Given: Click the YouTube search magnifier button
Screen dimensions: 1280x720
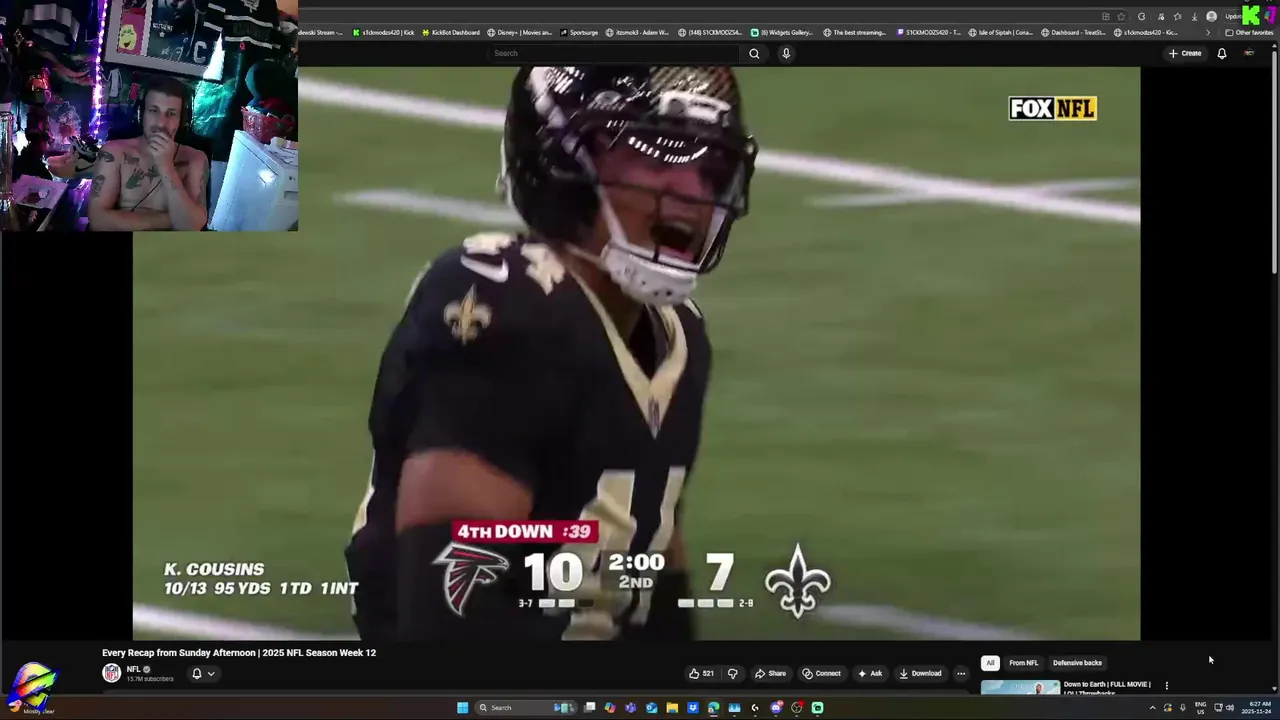Looking at the screenshot, I should 754,53.
